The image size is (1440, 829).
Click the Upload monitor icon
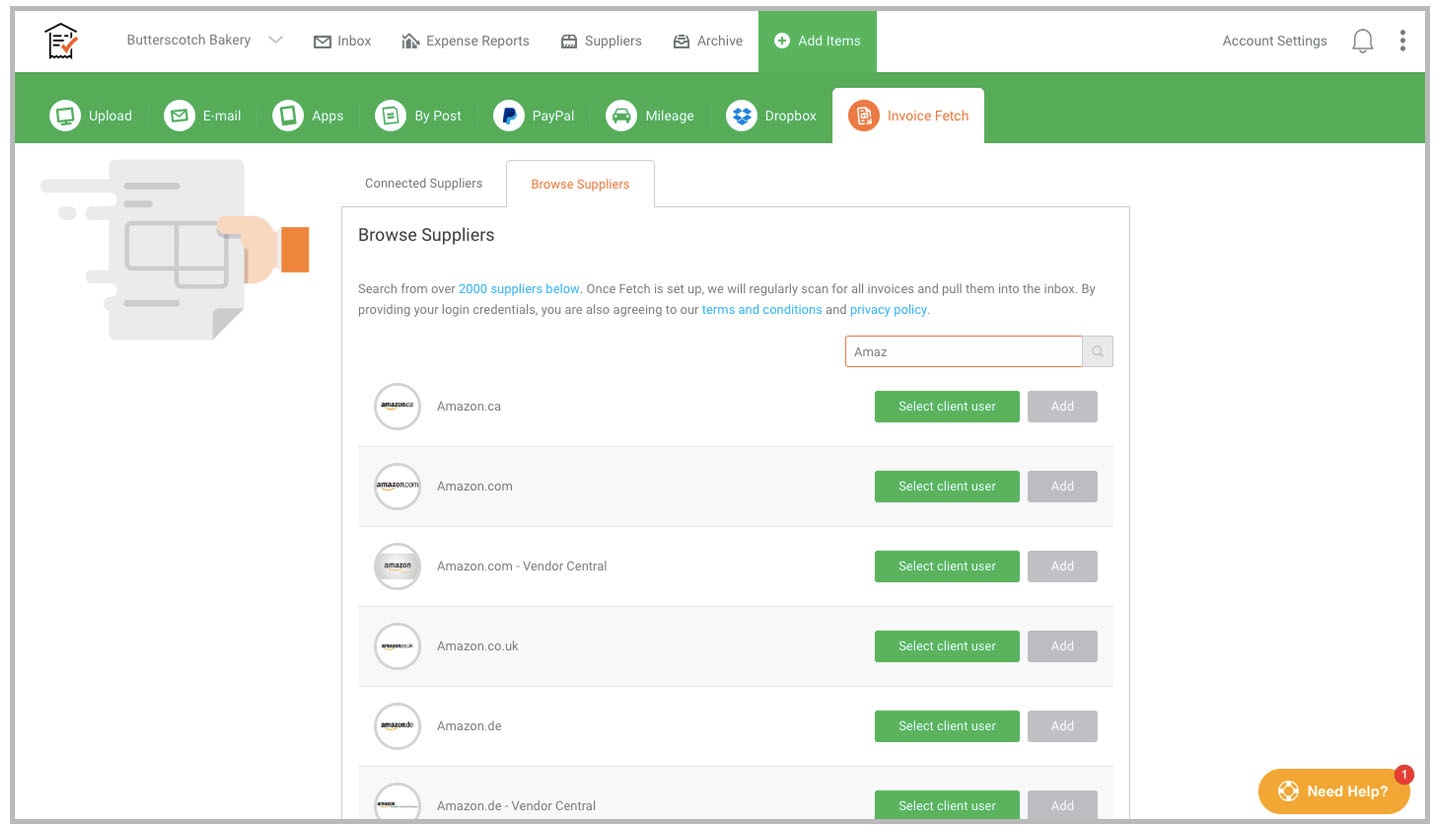coord(65,116)
